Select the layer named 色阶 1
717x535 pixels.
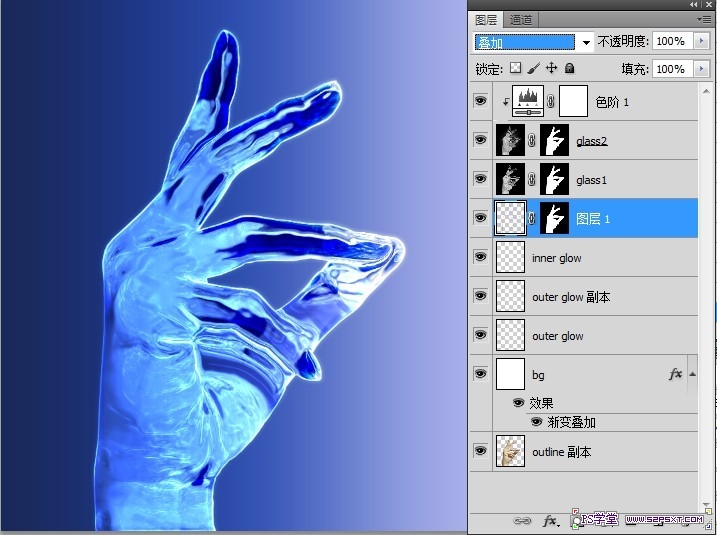coord(612,102)
